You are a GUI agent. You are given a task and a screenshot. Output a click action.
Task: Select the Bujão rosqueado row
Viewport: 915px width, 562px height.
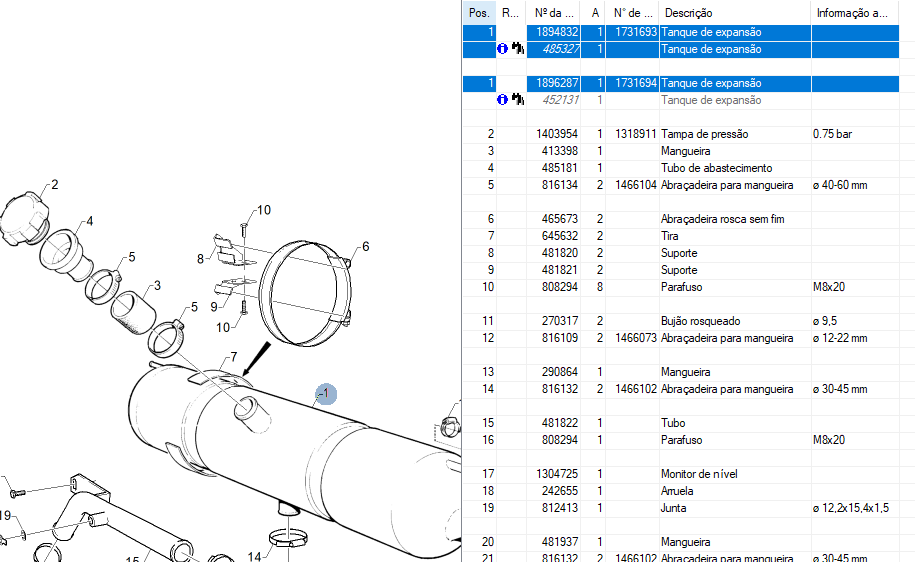click(700, 321)
